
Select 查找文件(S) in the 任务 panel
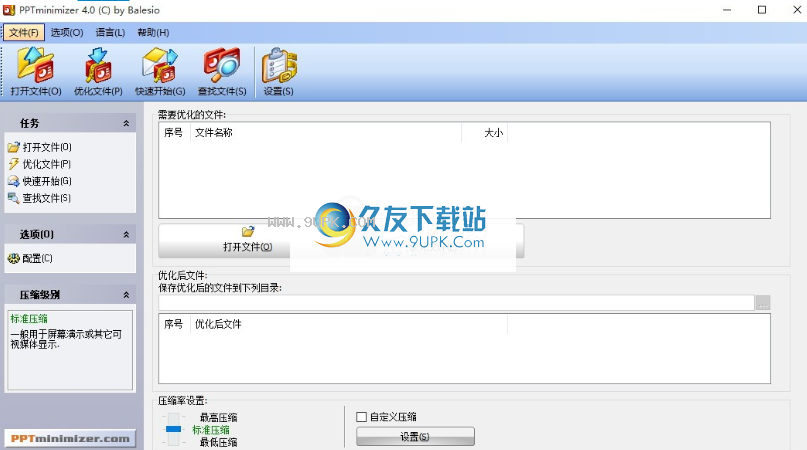point(40,198)
